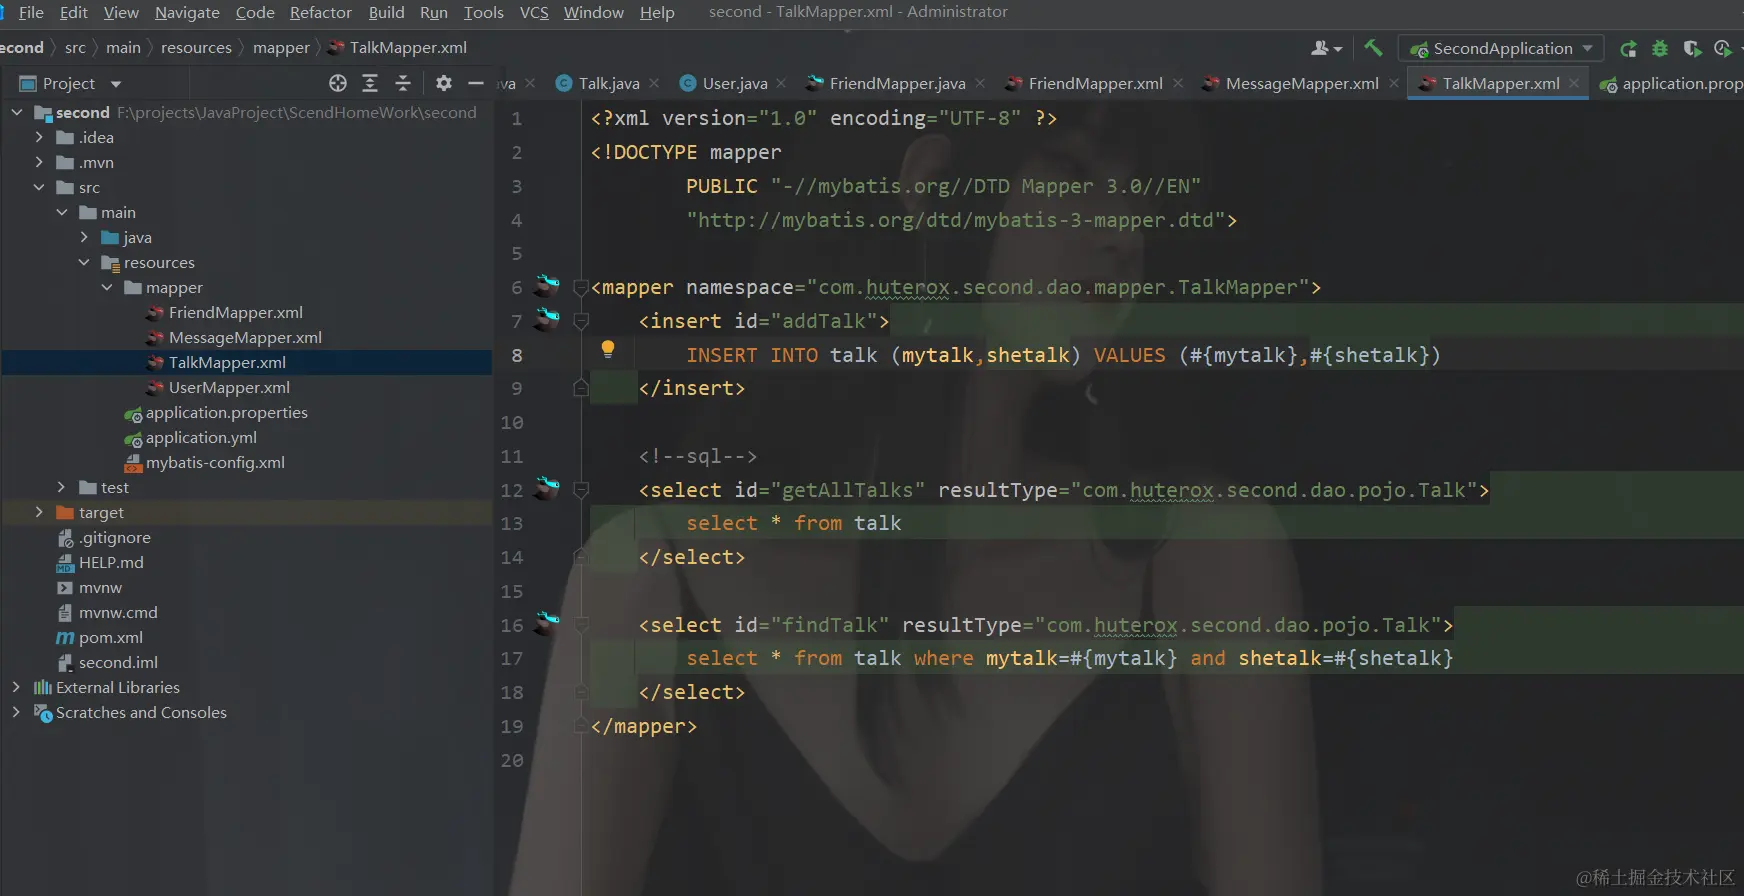The height and width of the screenshot is (896, 1744).
Task: Open the Refactor menu
Action: 320,12
